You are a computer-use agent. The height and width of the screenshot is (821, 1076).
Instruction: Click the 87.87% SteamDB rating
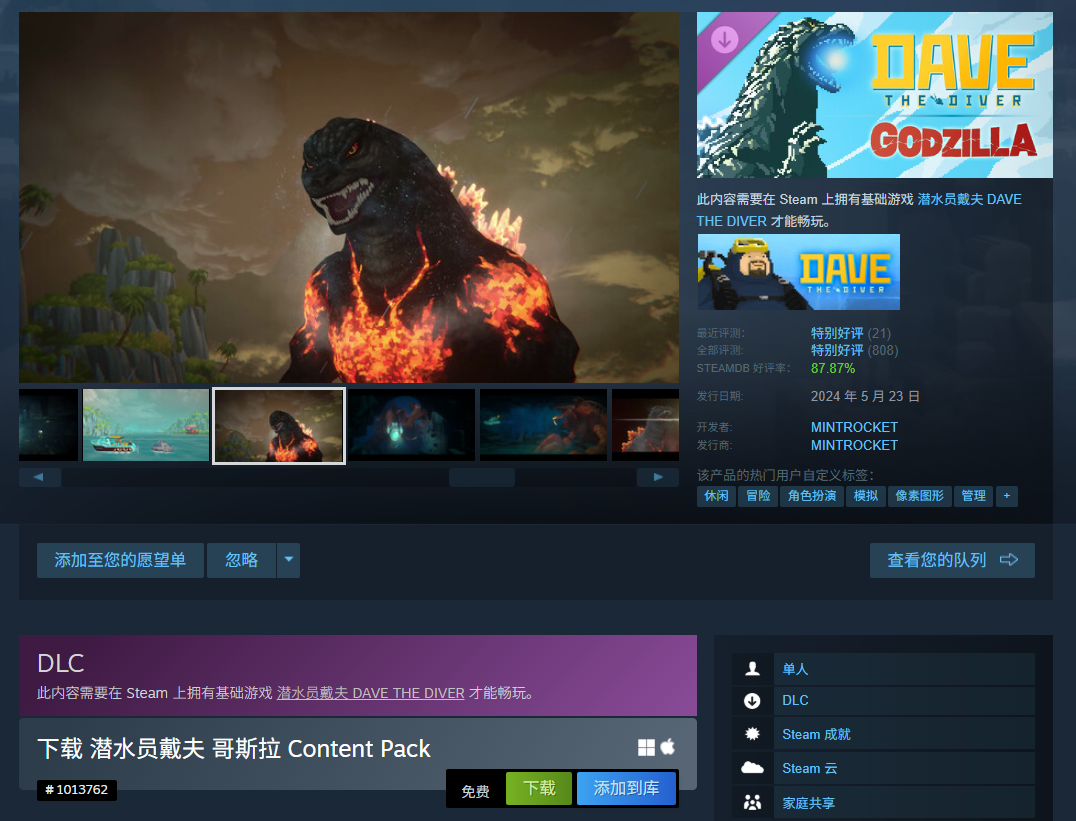coord(832,369)
